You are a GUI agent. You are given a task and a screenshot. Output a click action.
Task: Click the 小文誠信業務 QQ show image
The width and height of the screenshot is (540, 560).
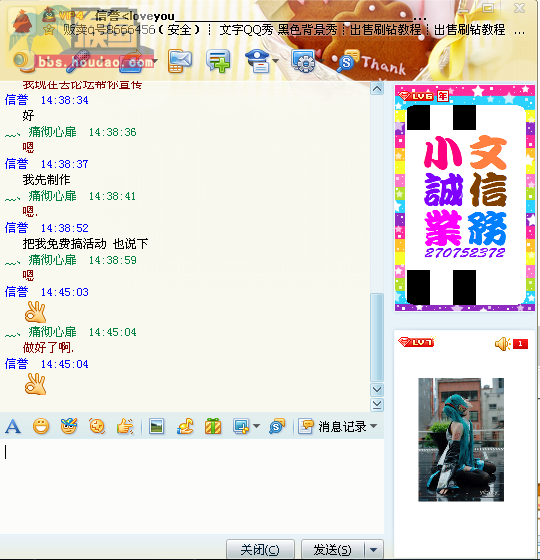(465, 198)
